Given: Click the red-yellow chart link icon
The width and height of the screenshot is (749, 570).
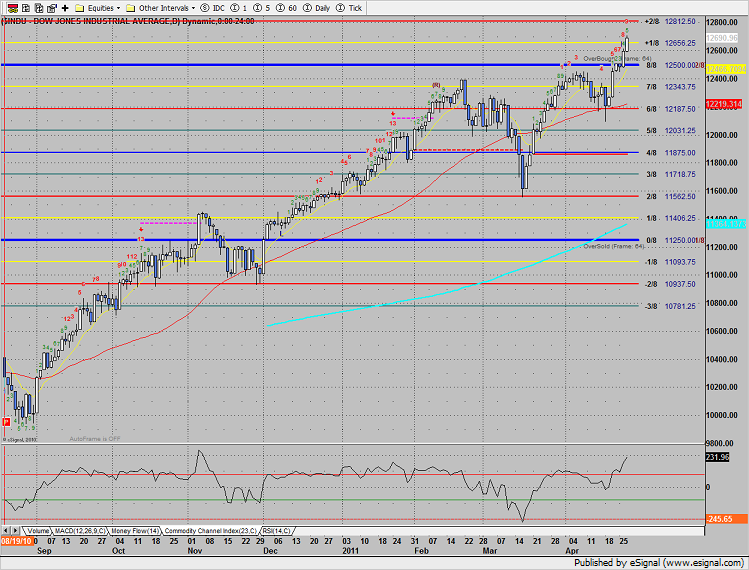Looking at the screenshot, I should point(12,8).
